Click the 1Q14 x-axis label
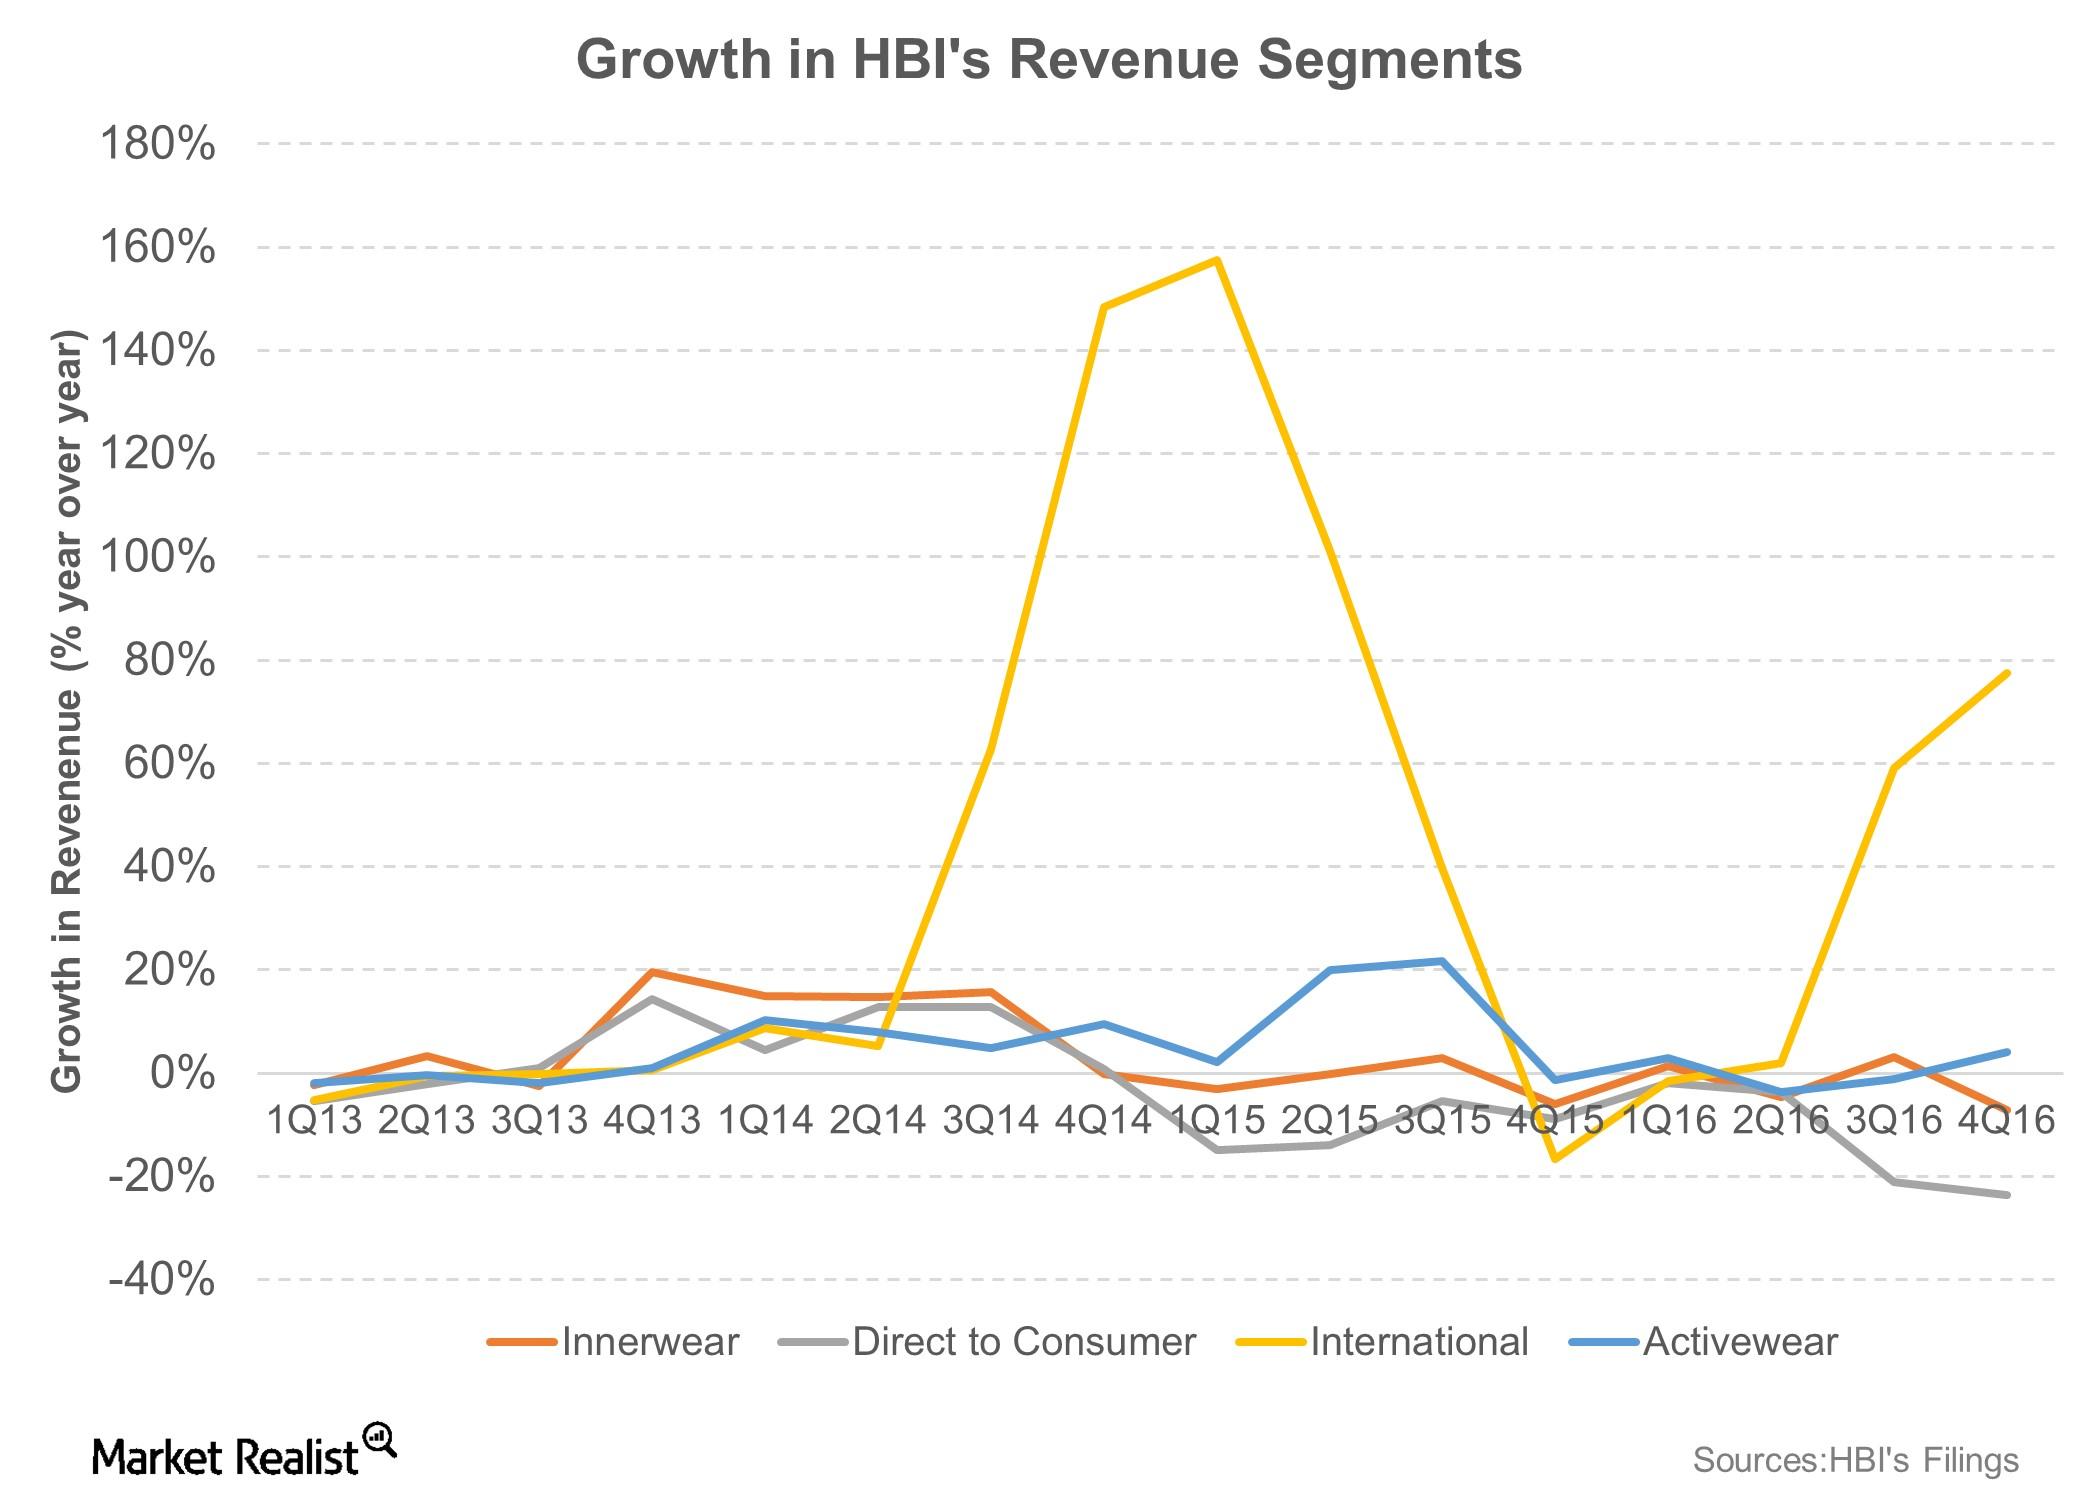Image resolution: width=2100 pixels, height=1500 pixels. [766, 1120]
